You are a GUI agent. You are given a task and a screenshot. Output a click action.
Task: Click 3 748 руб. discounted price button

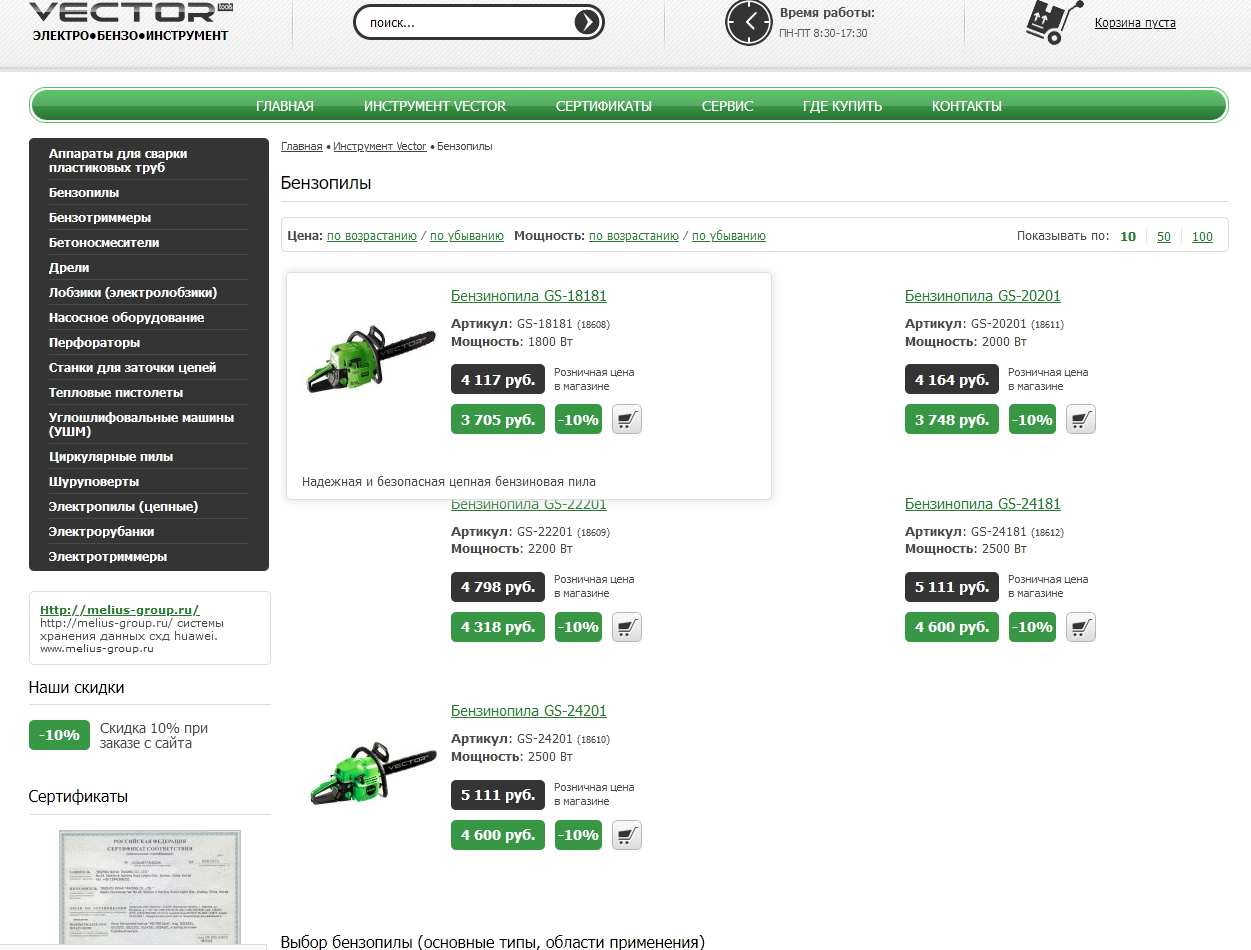click(952, 420)
